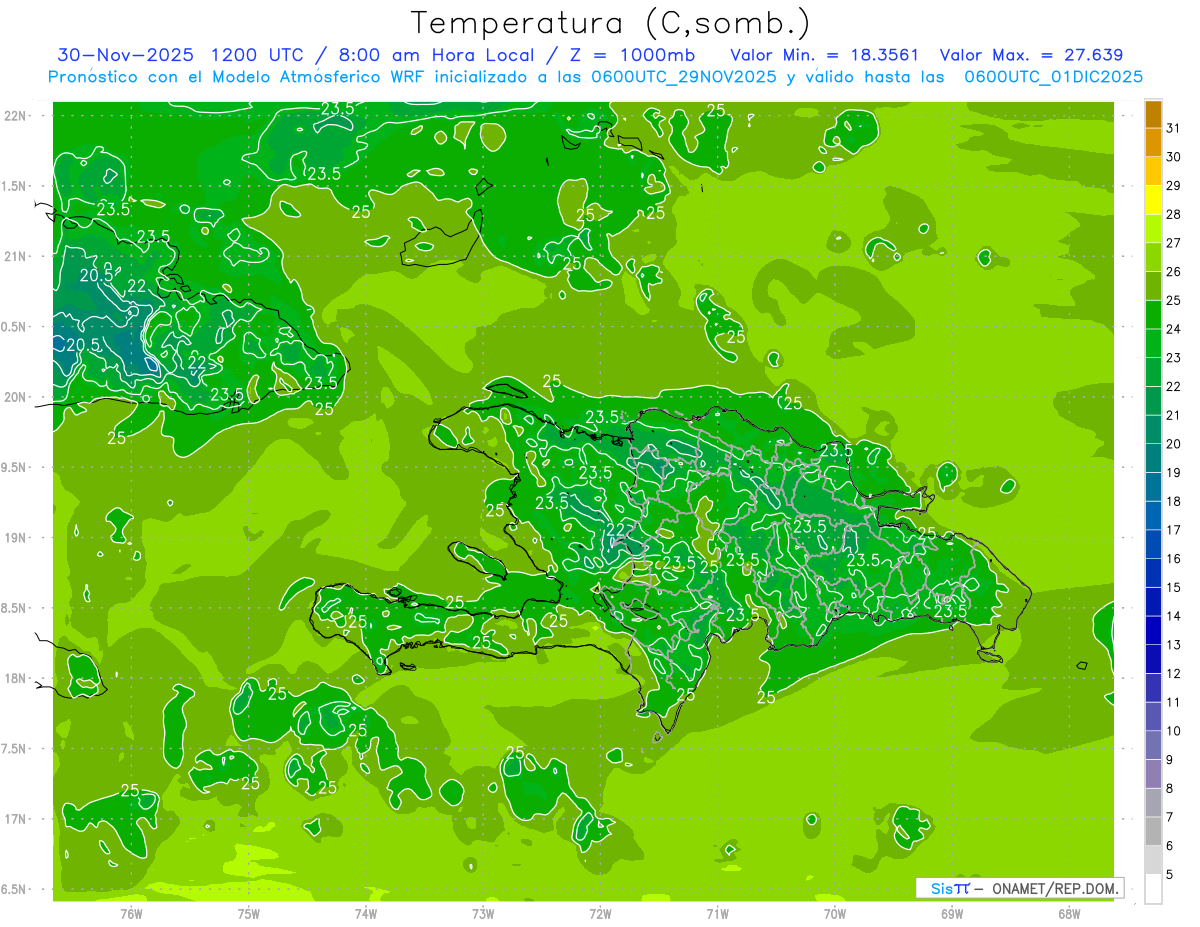Click the '22N' latitude axis label
The width and height of the screenshot is (1200, 927).
[x=15, y=116]
